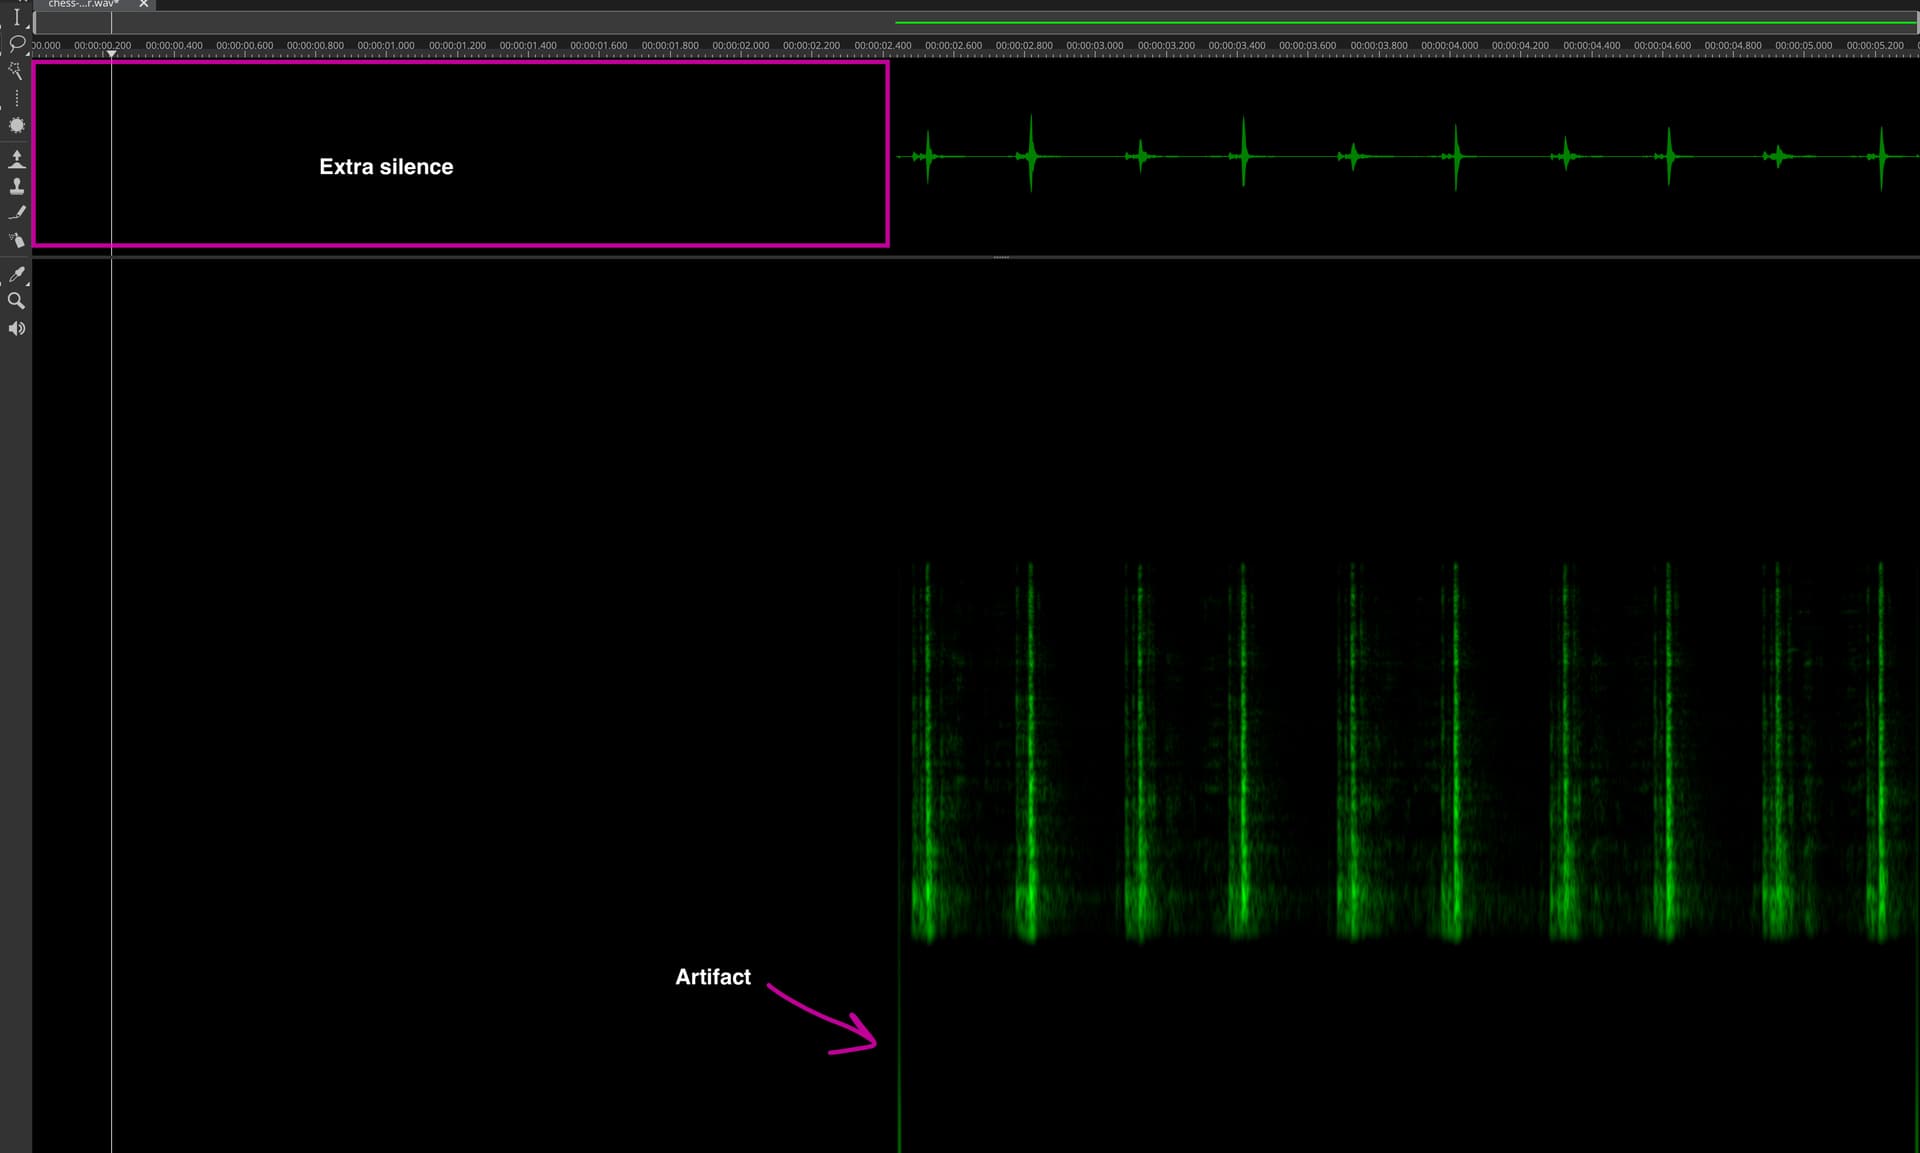
Task: Select the upward arrow amplify tool
Action: click(16, 158)
